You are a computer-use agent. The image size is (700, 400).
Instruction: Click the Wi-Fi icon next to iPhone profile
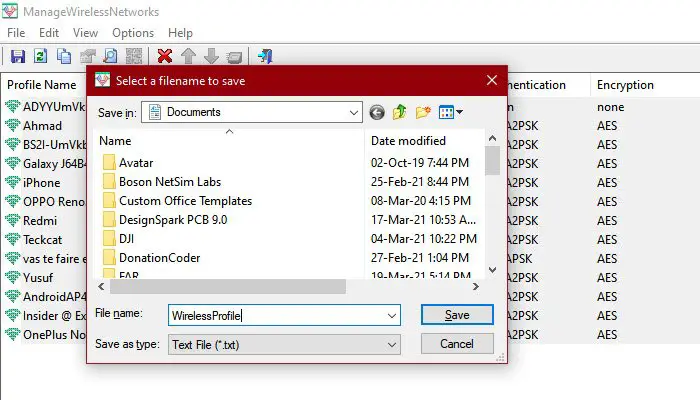12,183
